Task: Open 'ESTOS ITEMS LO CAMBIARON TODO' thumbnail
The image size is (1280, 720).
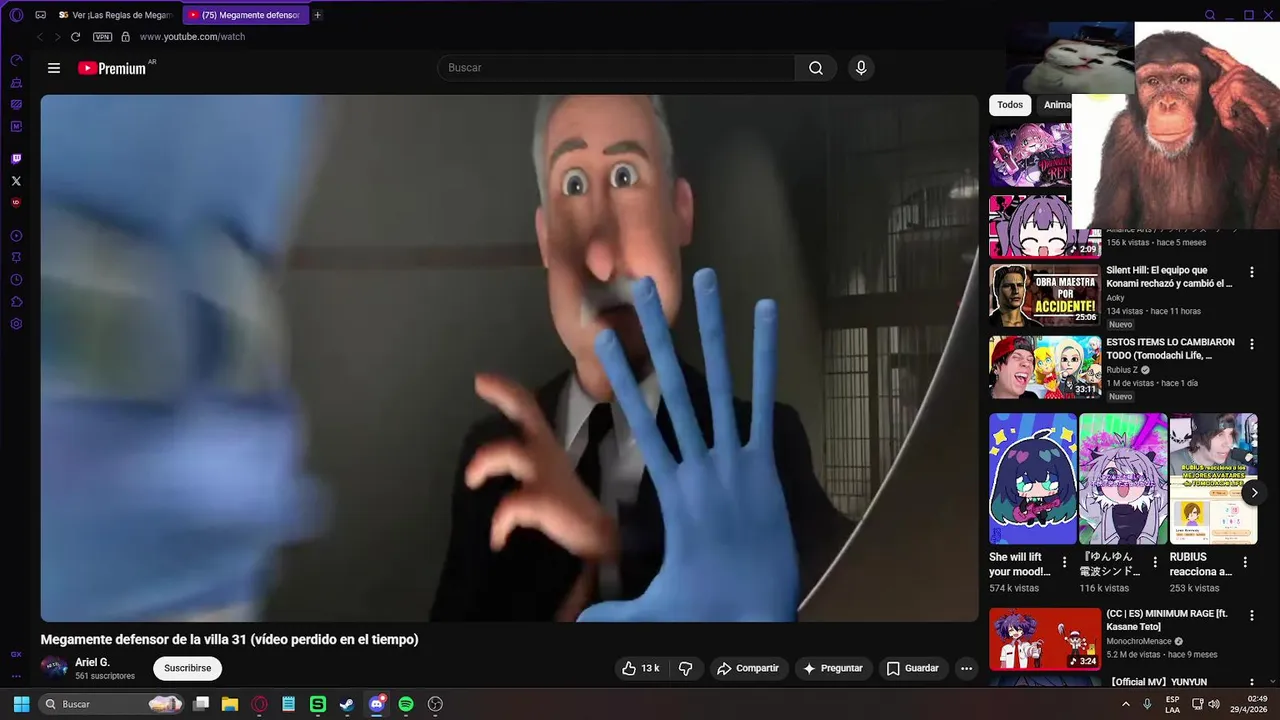Action: click(x=1045, y=367)
